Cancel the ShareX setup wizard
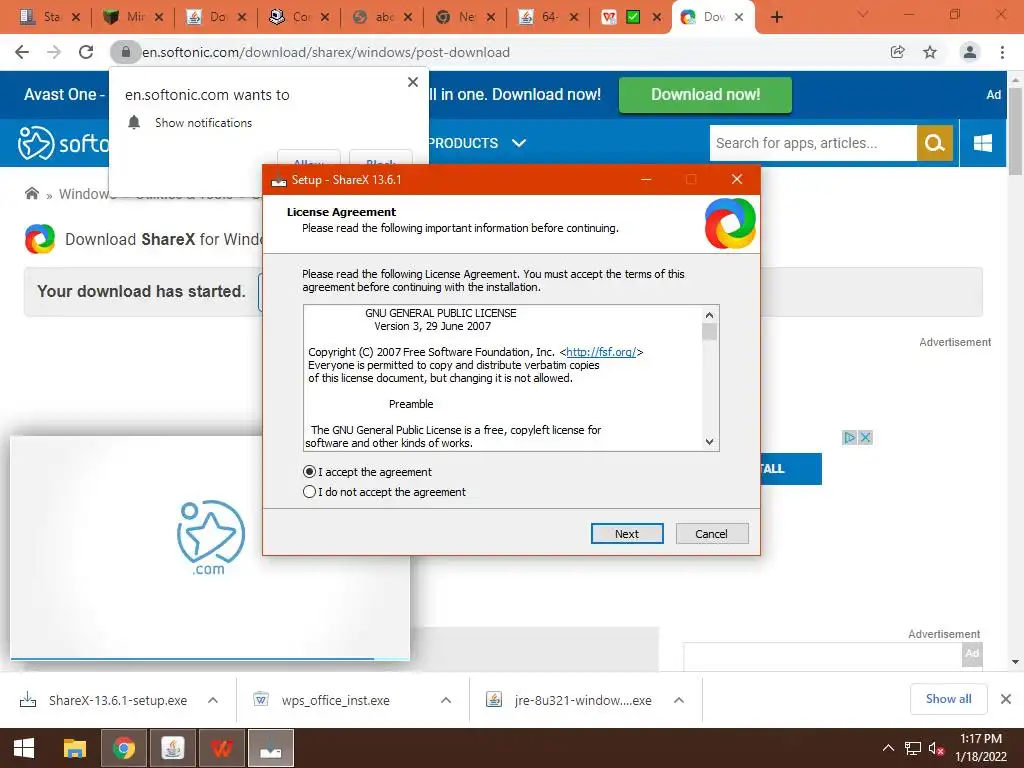 (x=711, y=534)
